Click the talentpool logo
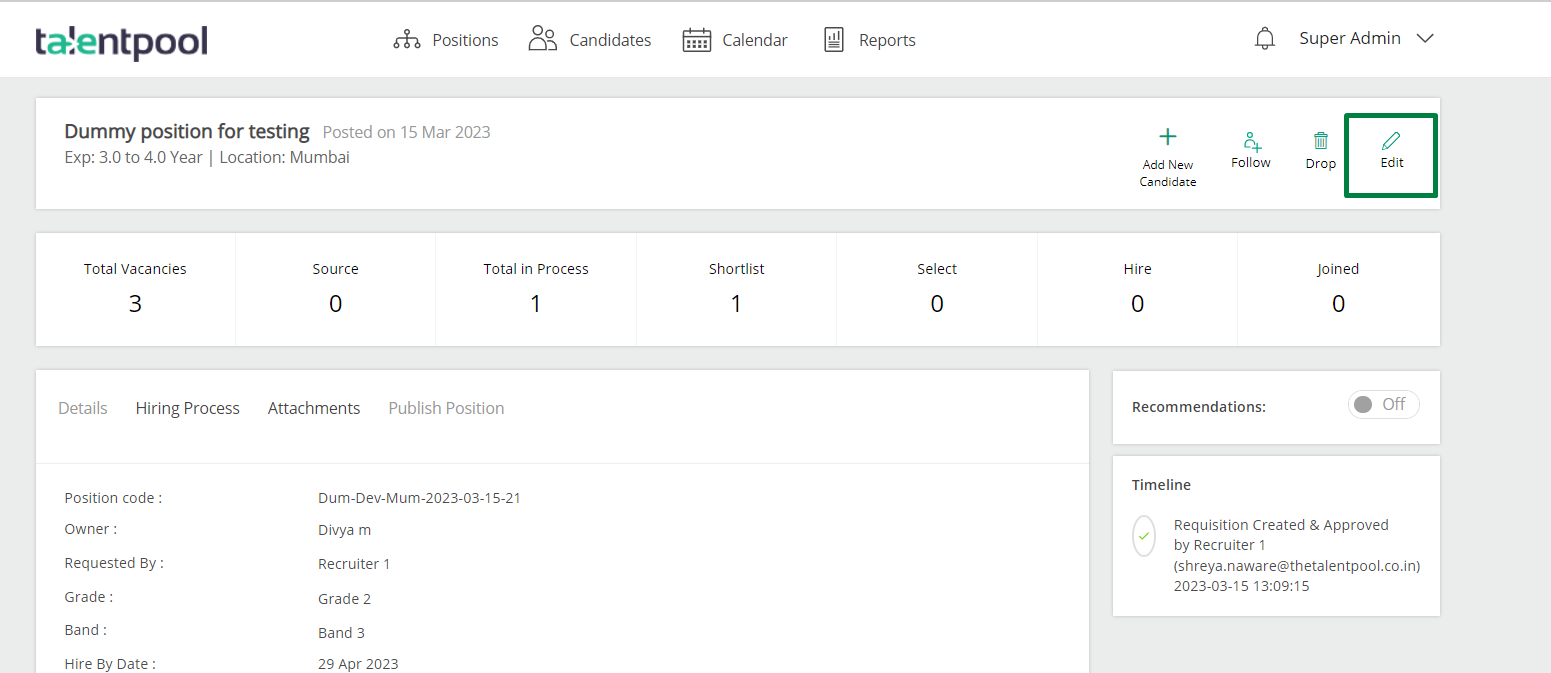1551x673 pixels. point(122,43)
